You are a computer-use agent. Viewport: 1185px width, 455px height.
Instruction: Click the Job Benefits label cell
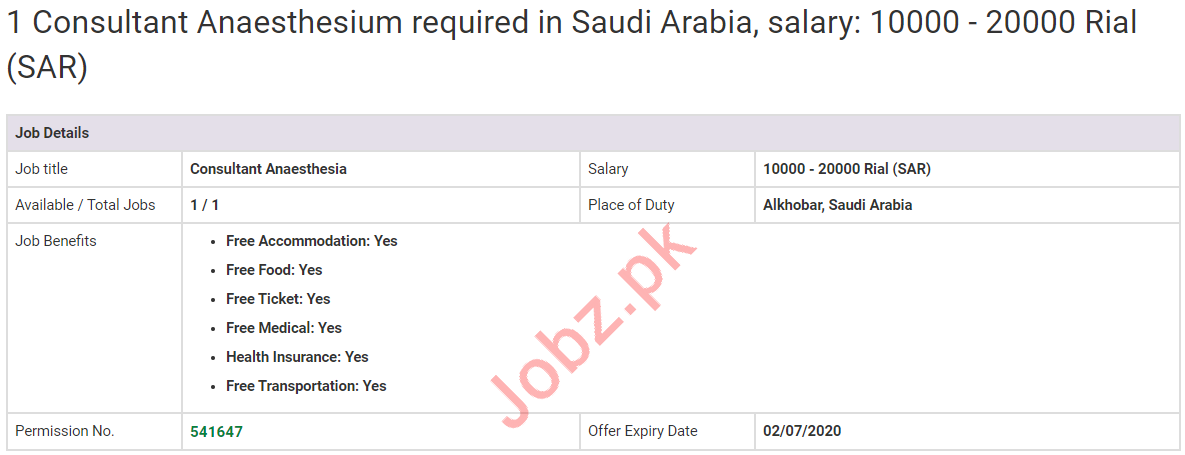pos(56,241)
